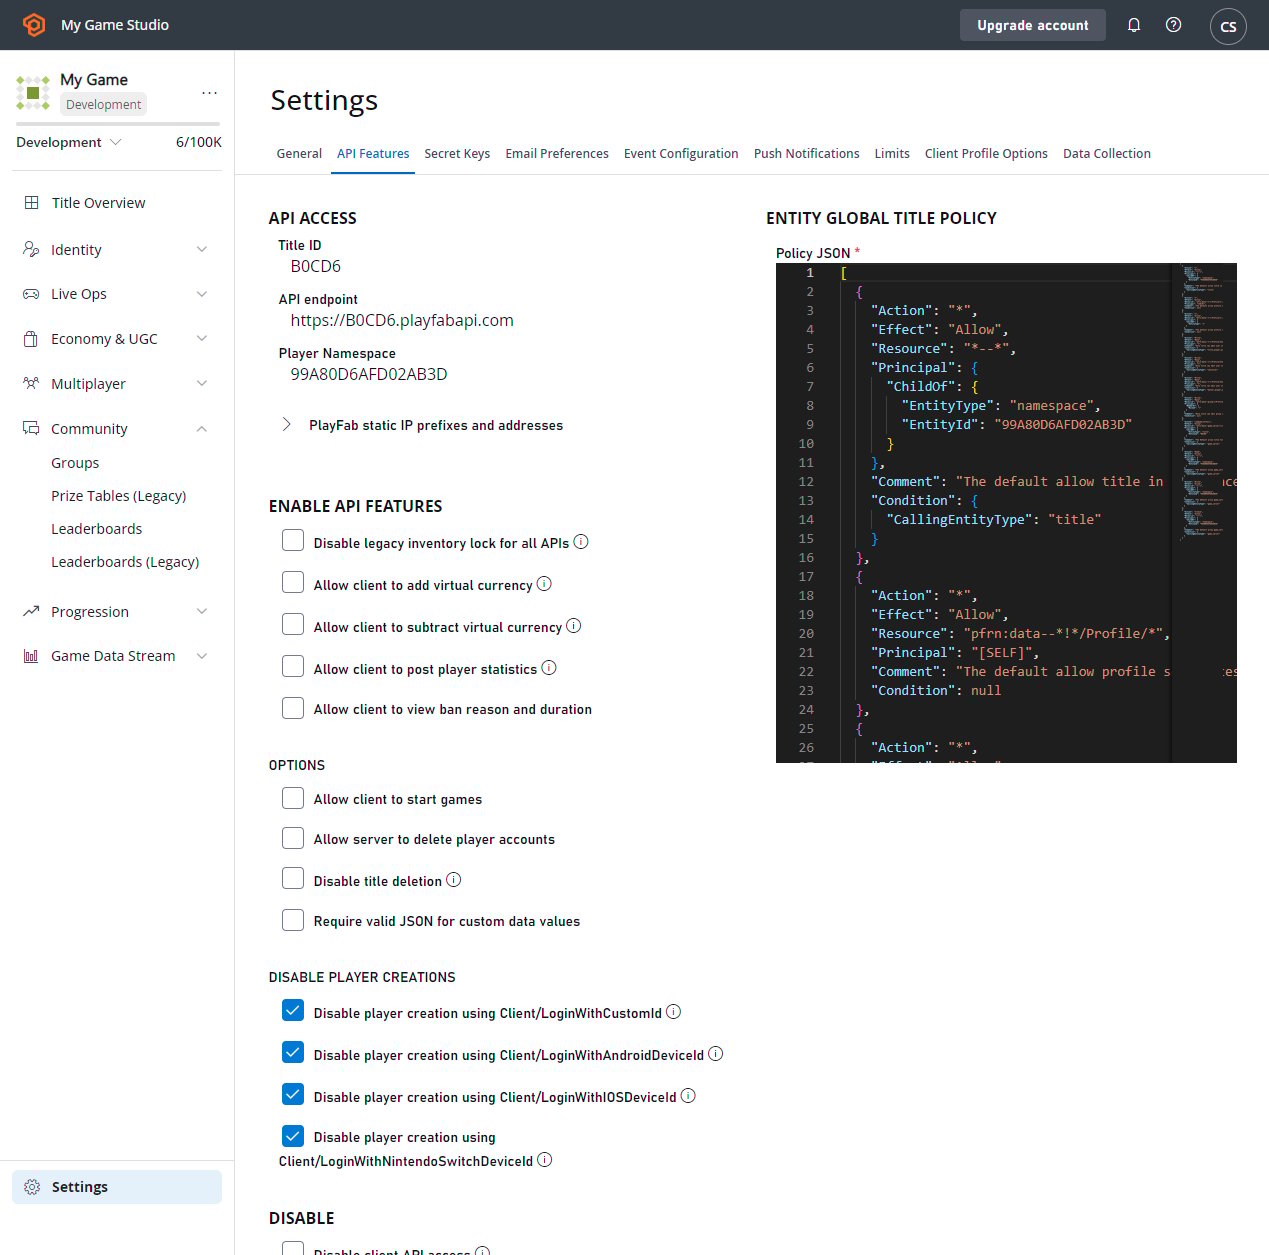Click the Title Overview grid icon
Viewport: 1269px width, 1255px height.
[x=32, y=203]
